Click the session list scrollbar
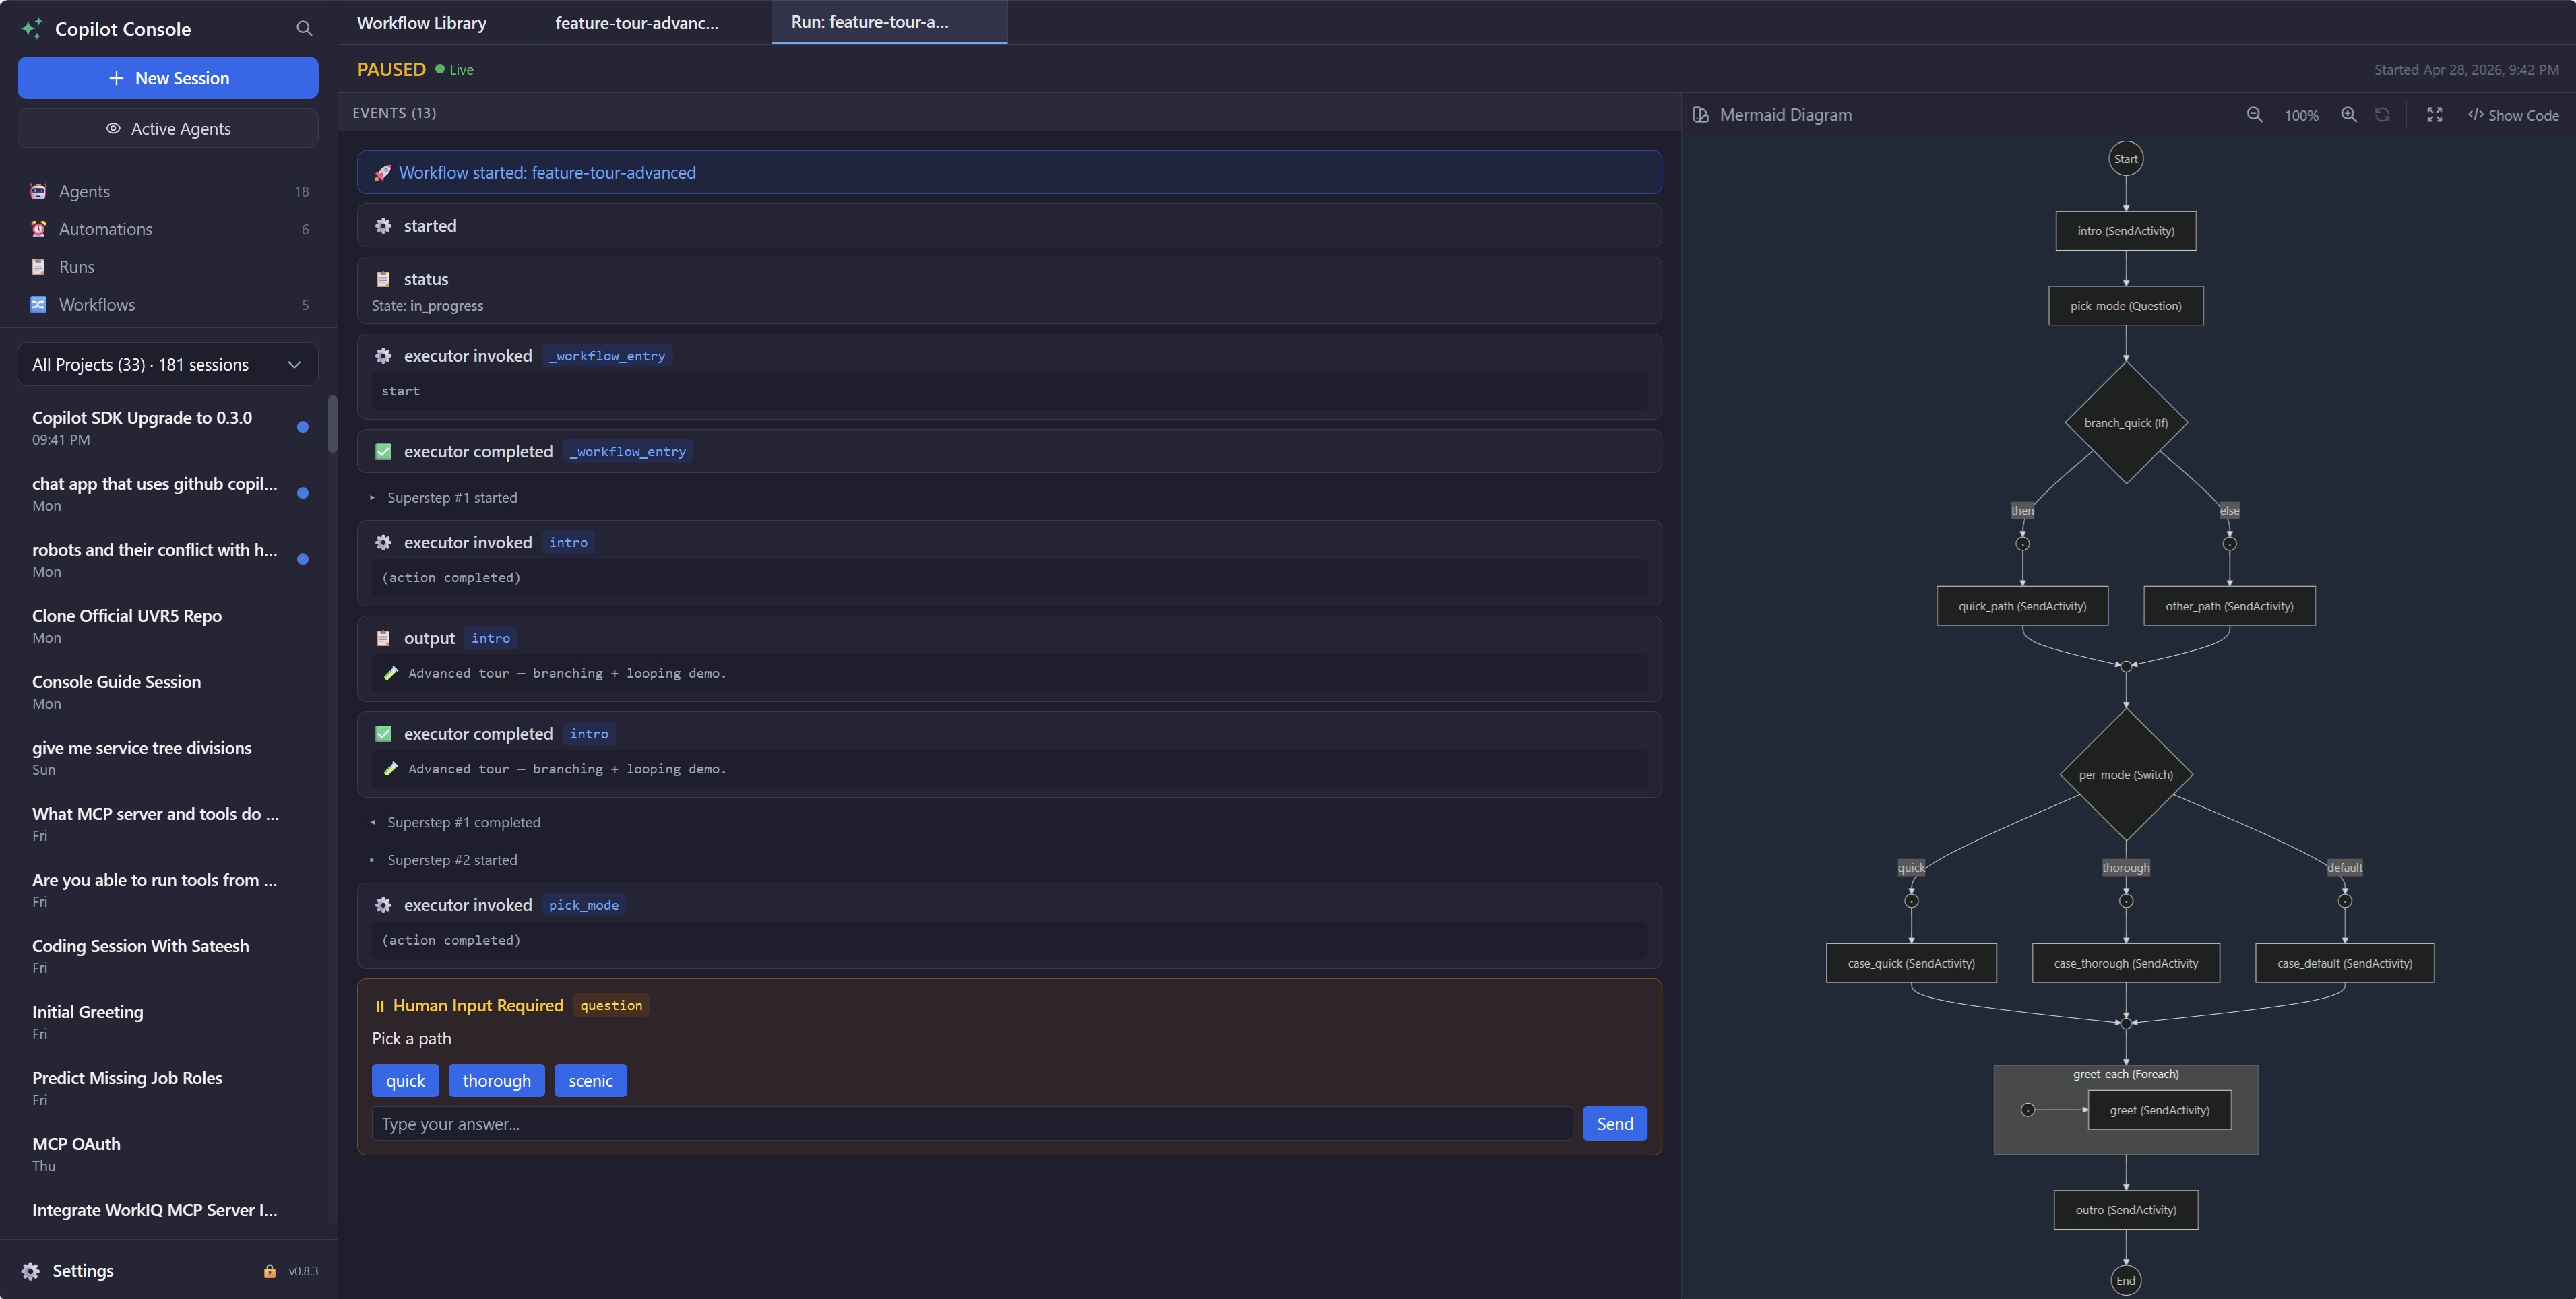Viewport: 2576px width, 1299px height. (332, 424)
